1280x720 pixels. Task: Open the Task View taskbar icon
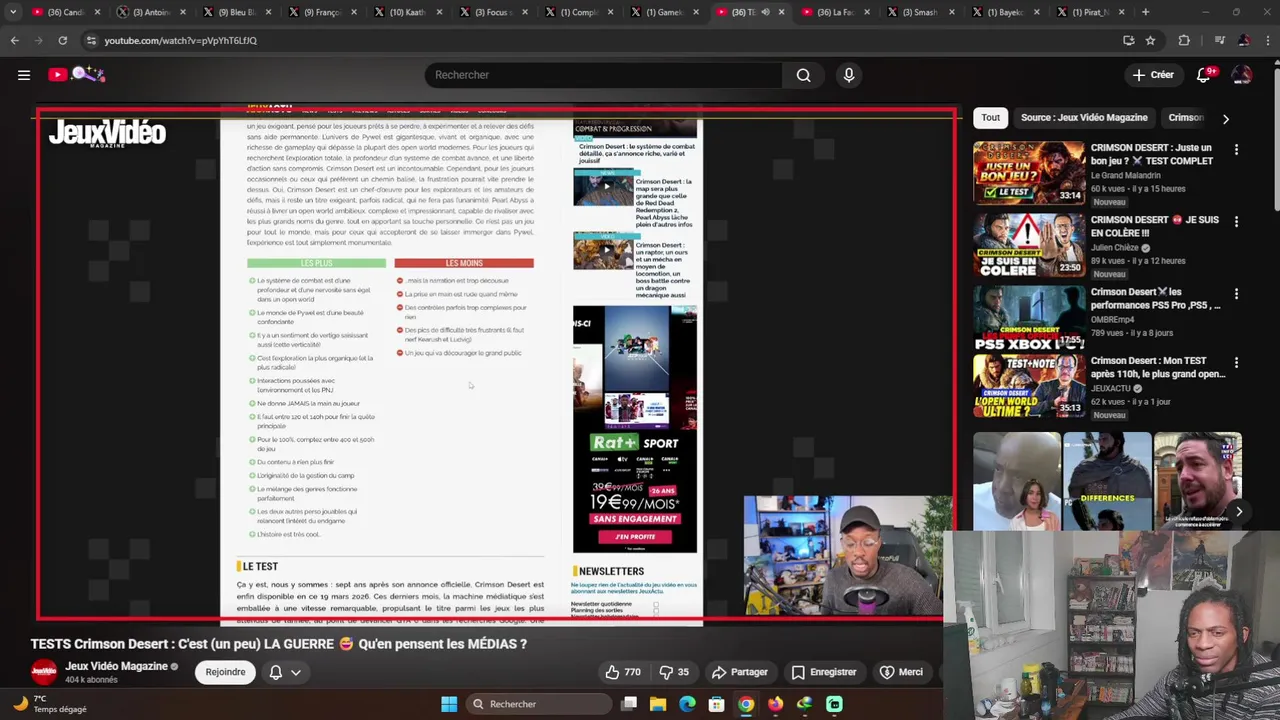click(629, 704)
